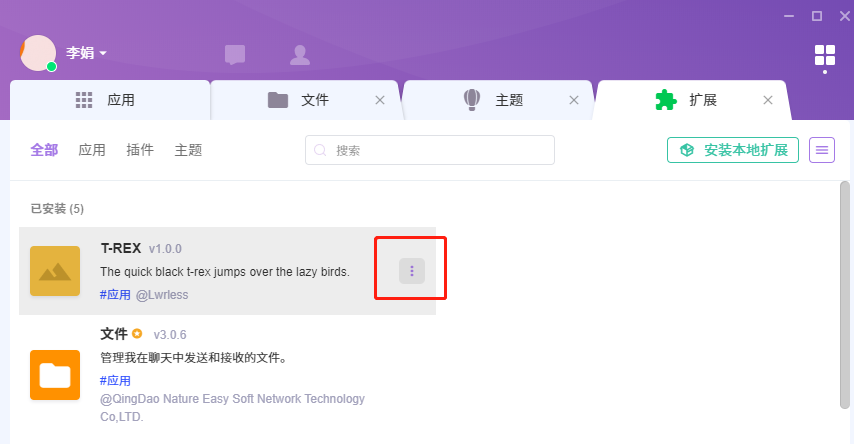Select the 插件 filter
The width and height of the screenshot is (854, 444).
pos(140,150)
